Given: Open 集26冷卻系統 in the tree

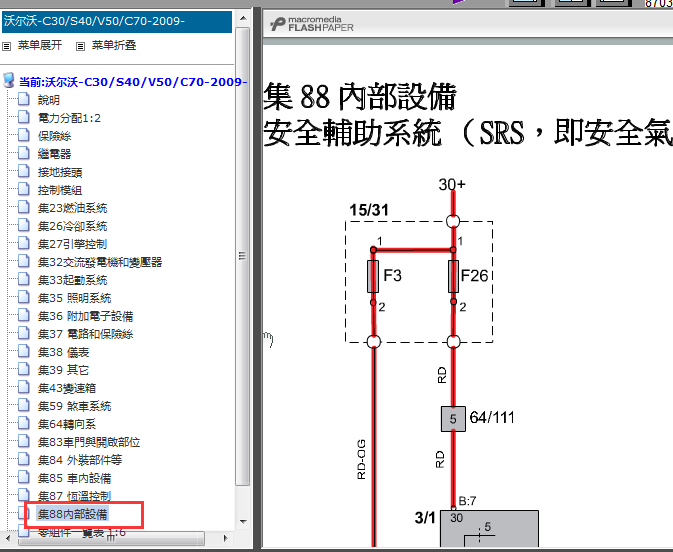Looking at the screenshot, I should tap(73, 226).
